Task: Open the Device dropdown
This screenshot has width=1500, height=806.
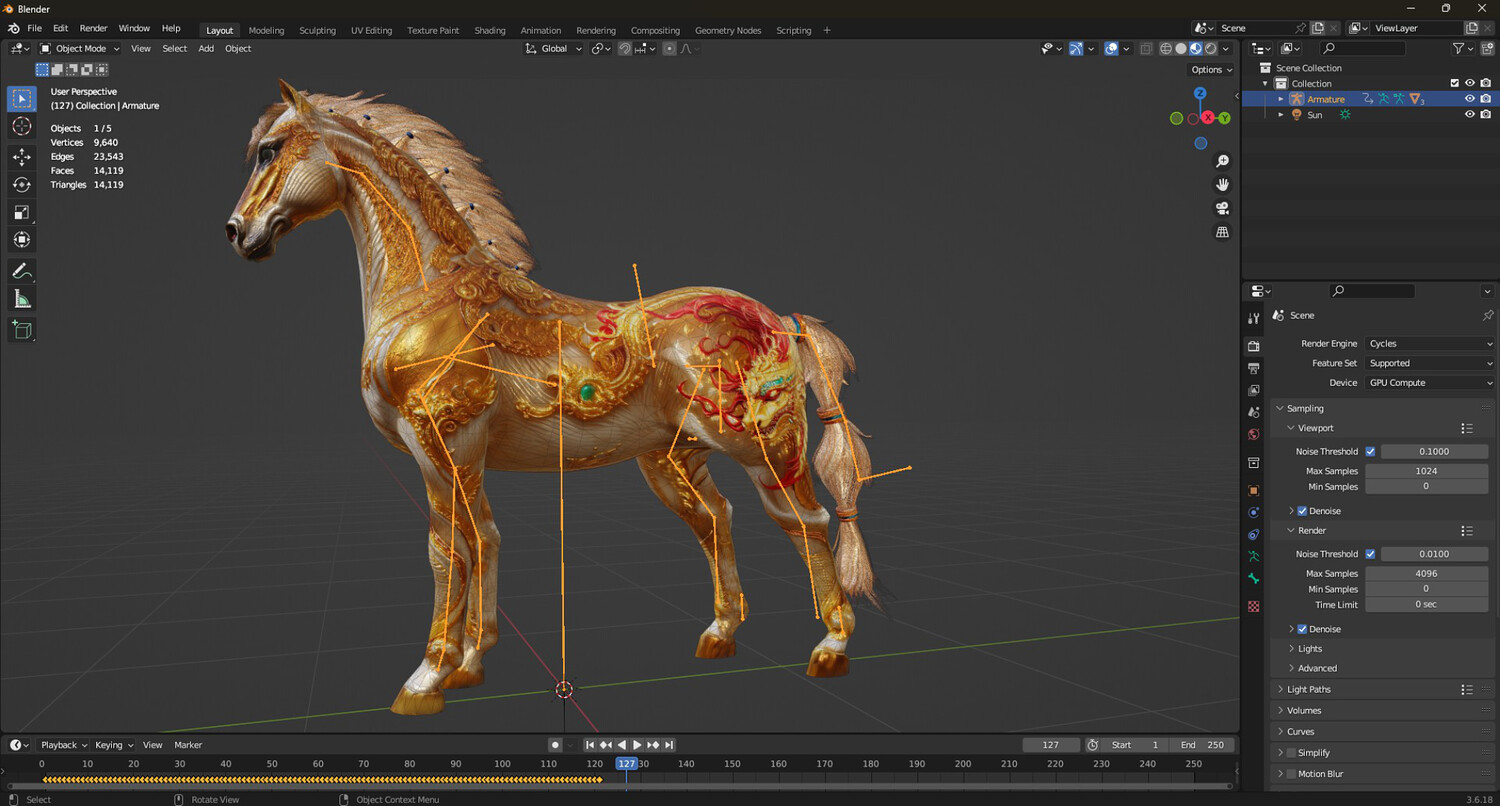Action: (1430, 383)
